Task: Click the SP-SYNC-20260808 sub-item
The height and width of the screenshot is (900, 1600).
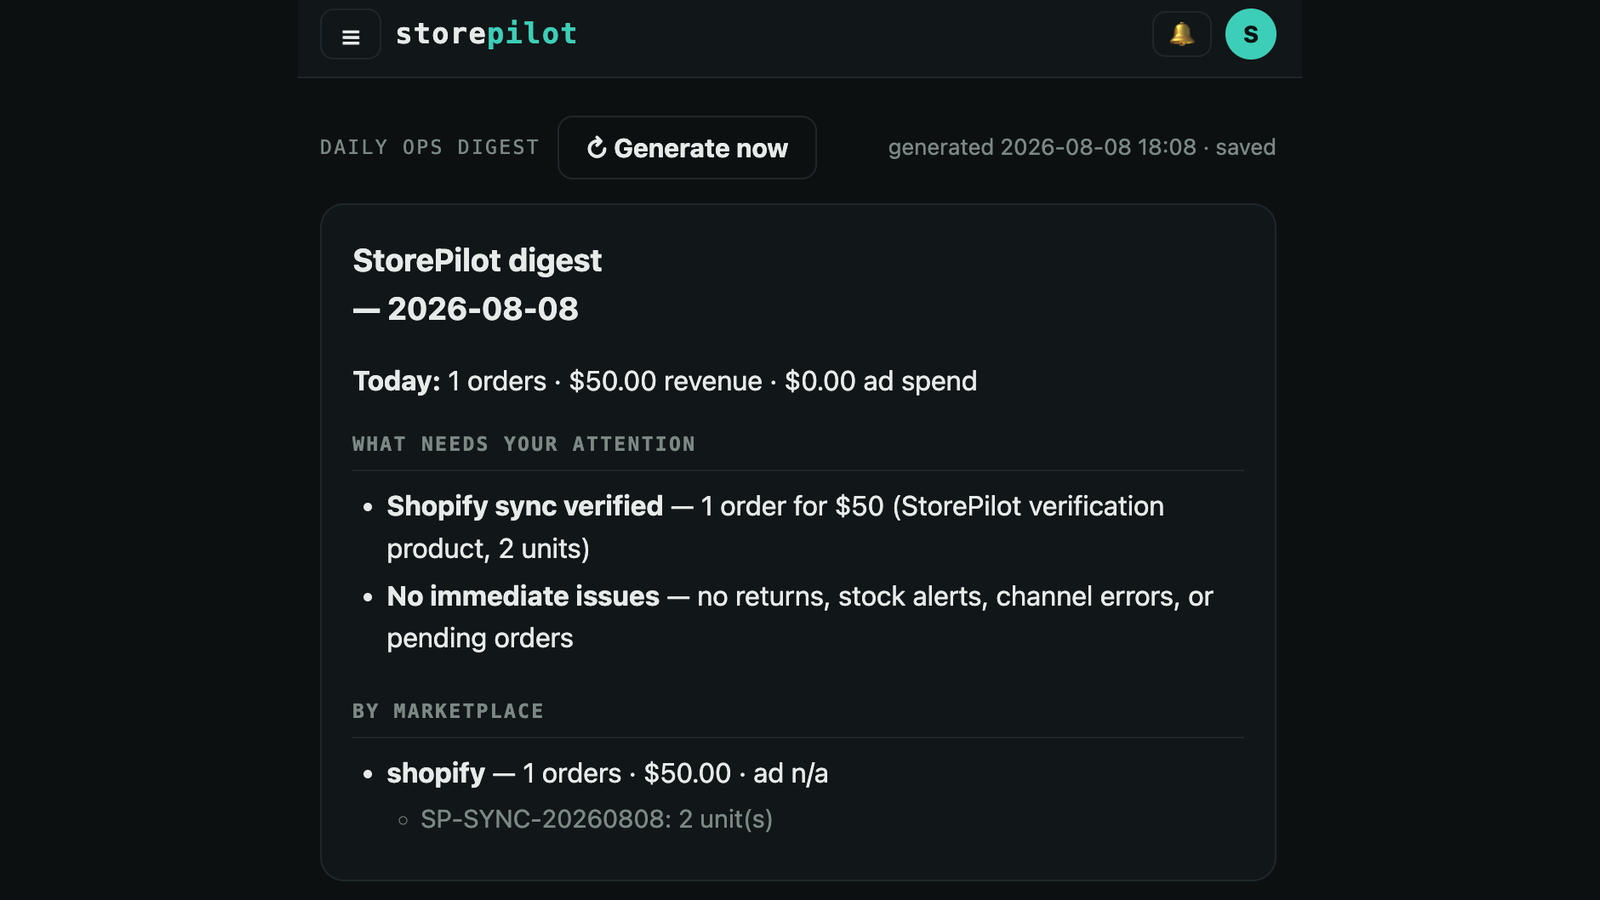Action: 596,819
